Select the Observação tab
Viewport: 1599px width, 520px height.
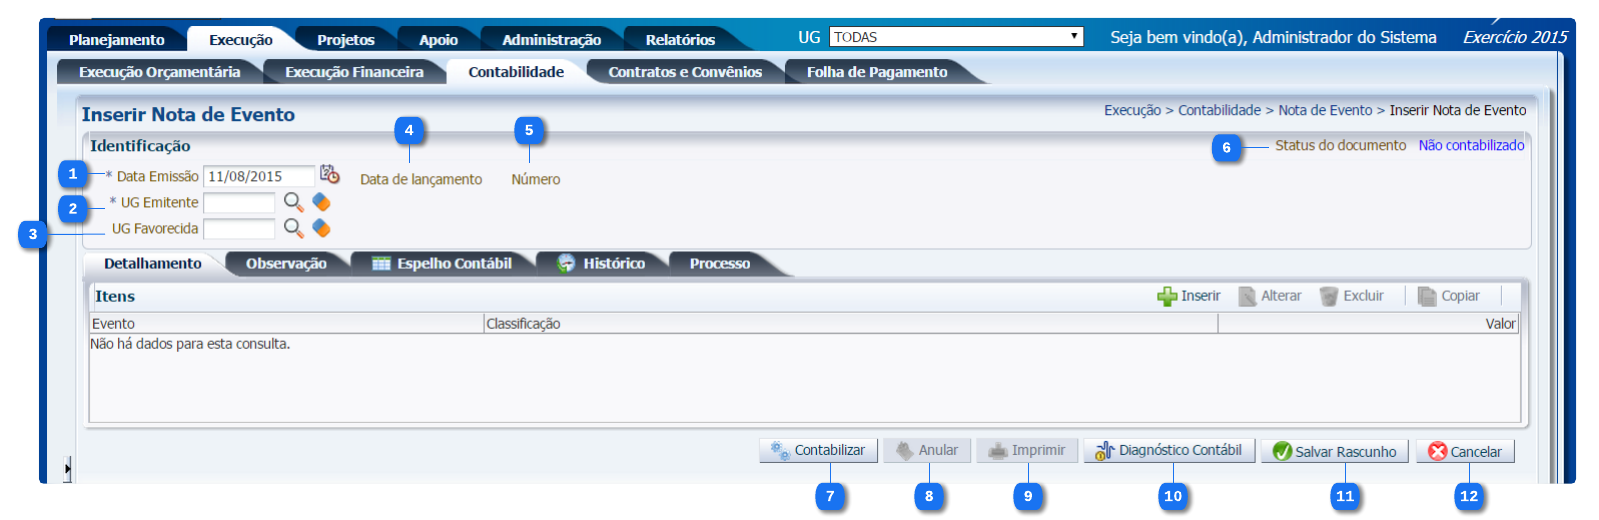coord(286,264)
